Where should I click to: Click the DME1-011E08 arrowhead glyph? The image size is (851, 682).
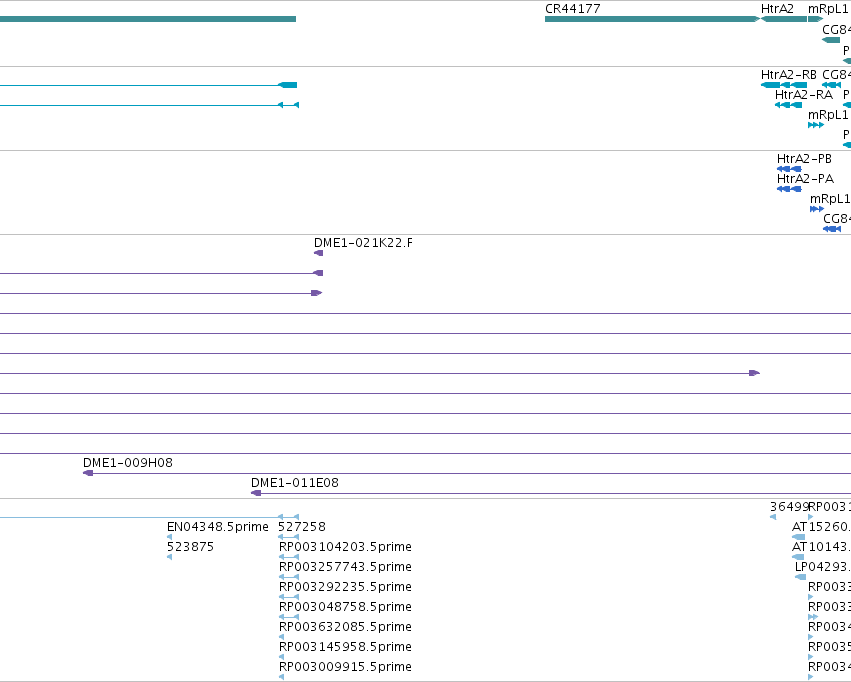[256, 493]
